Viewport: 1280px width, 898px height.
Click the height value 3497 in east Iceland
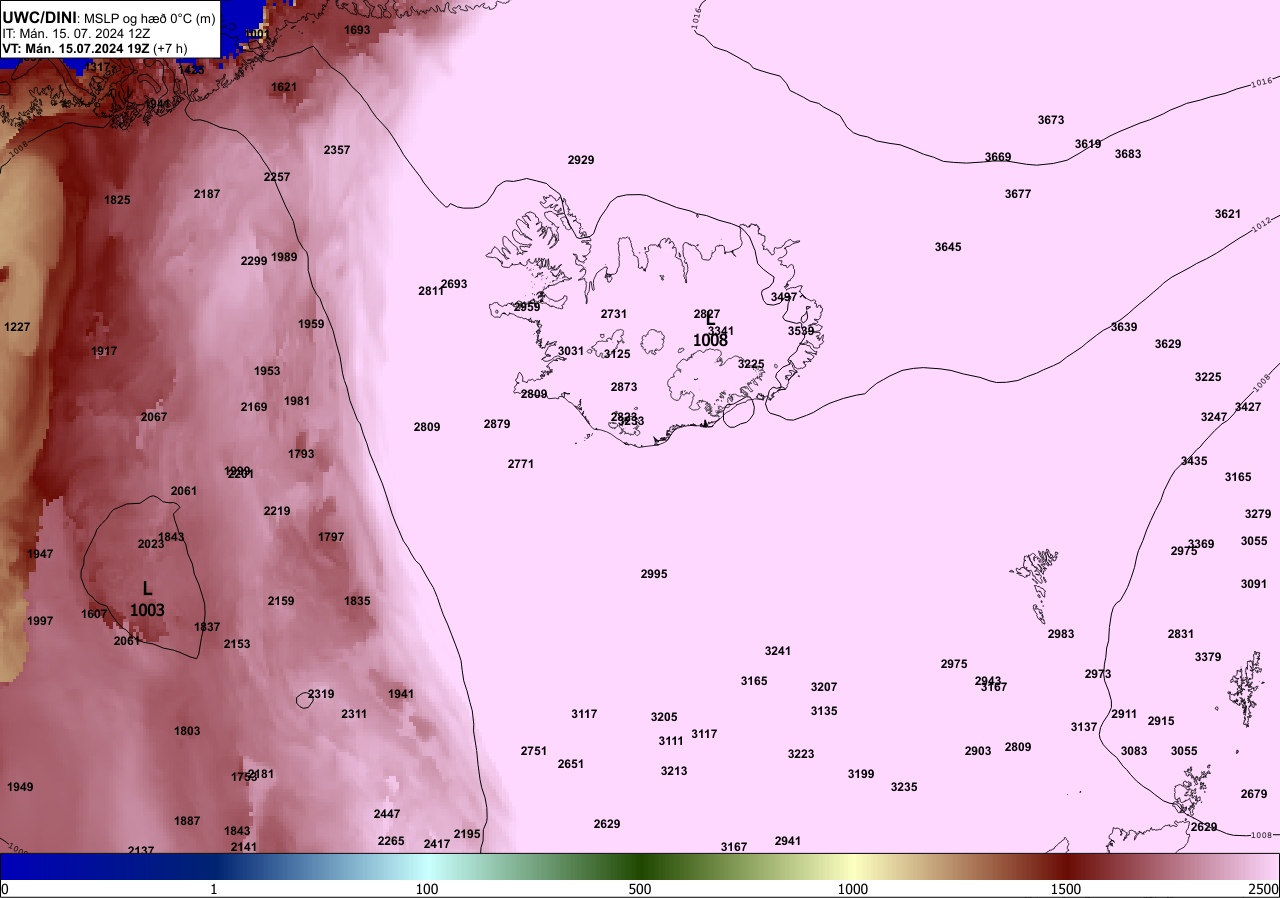pyautogui.click(x=785, y=297)
